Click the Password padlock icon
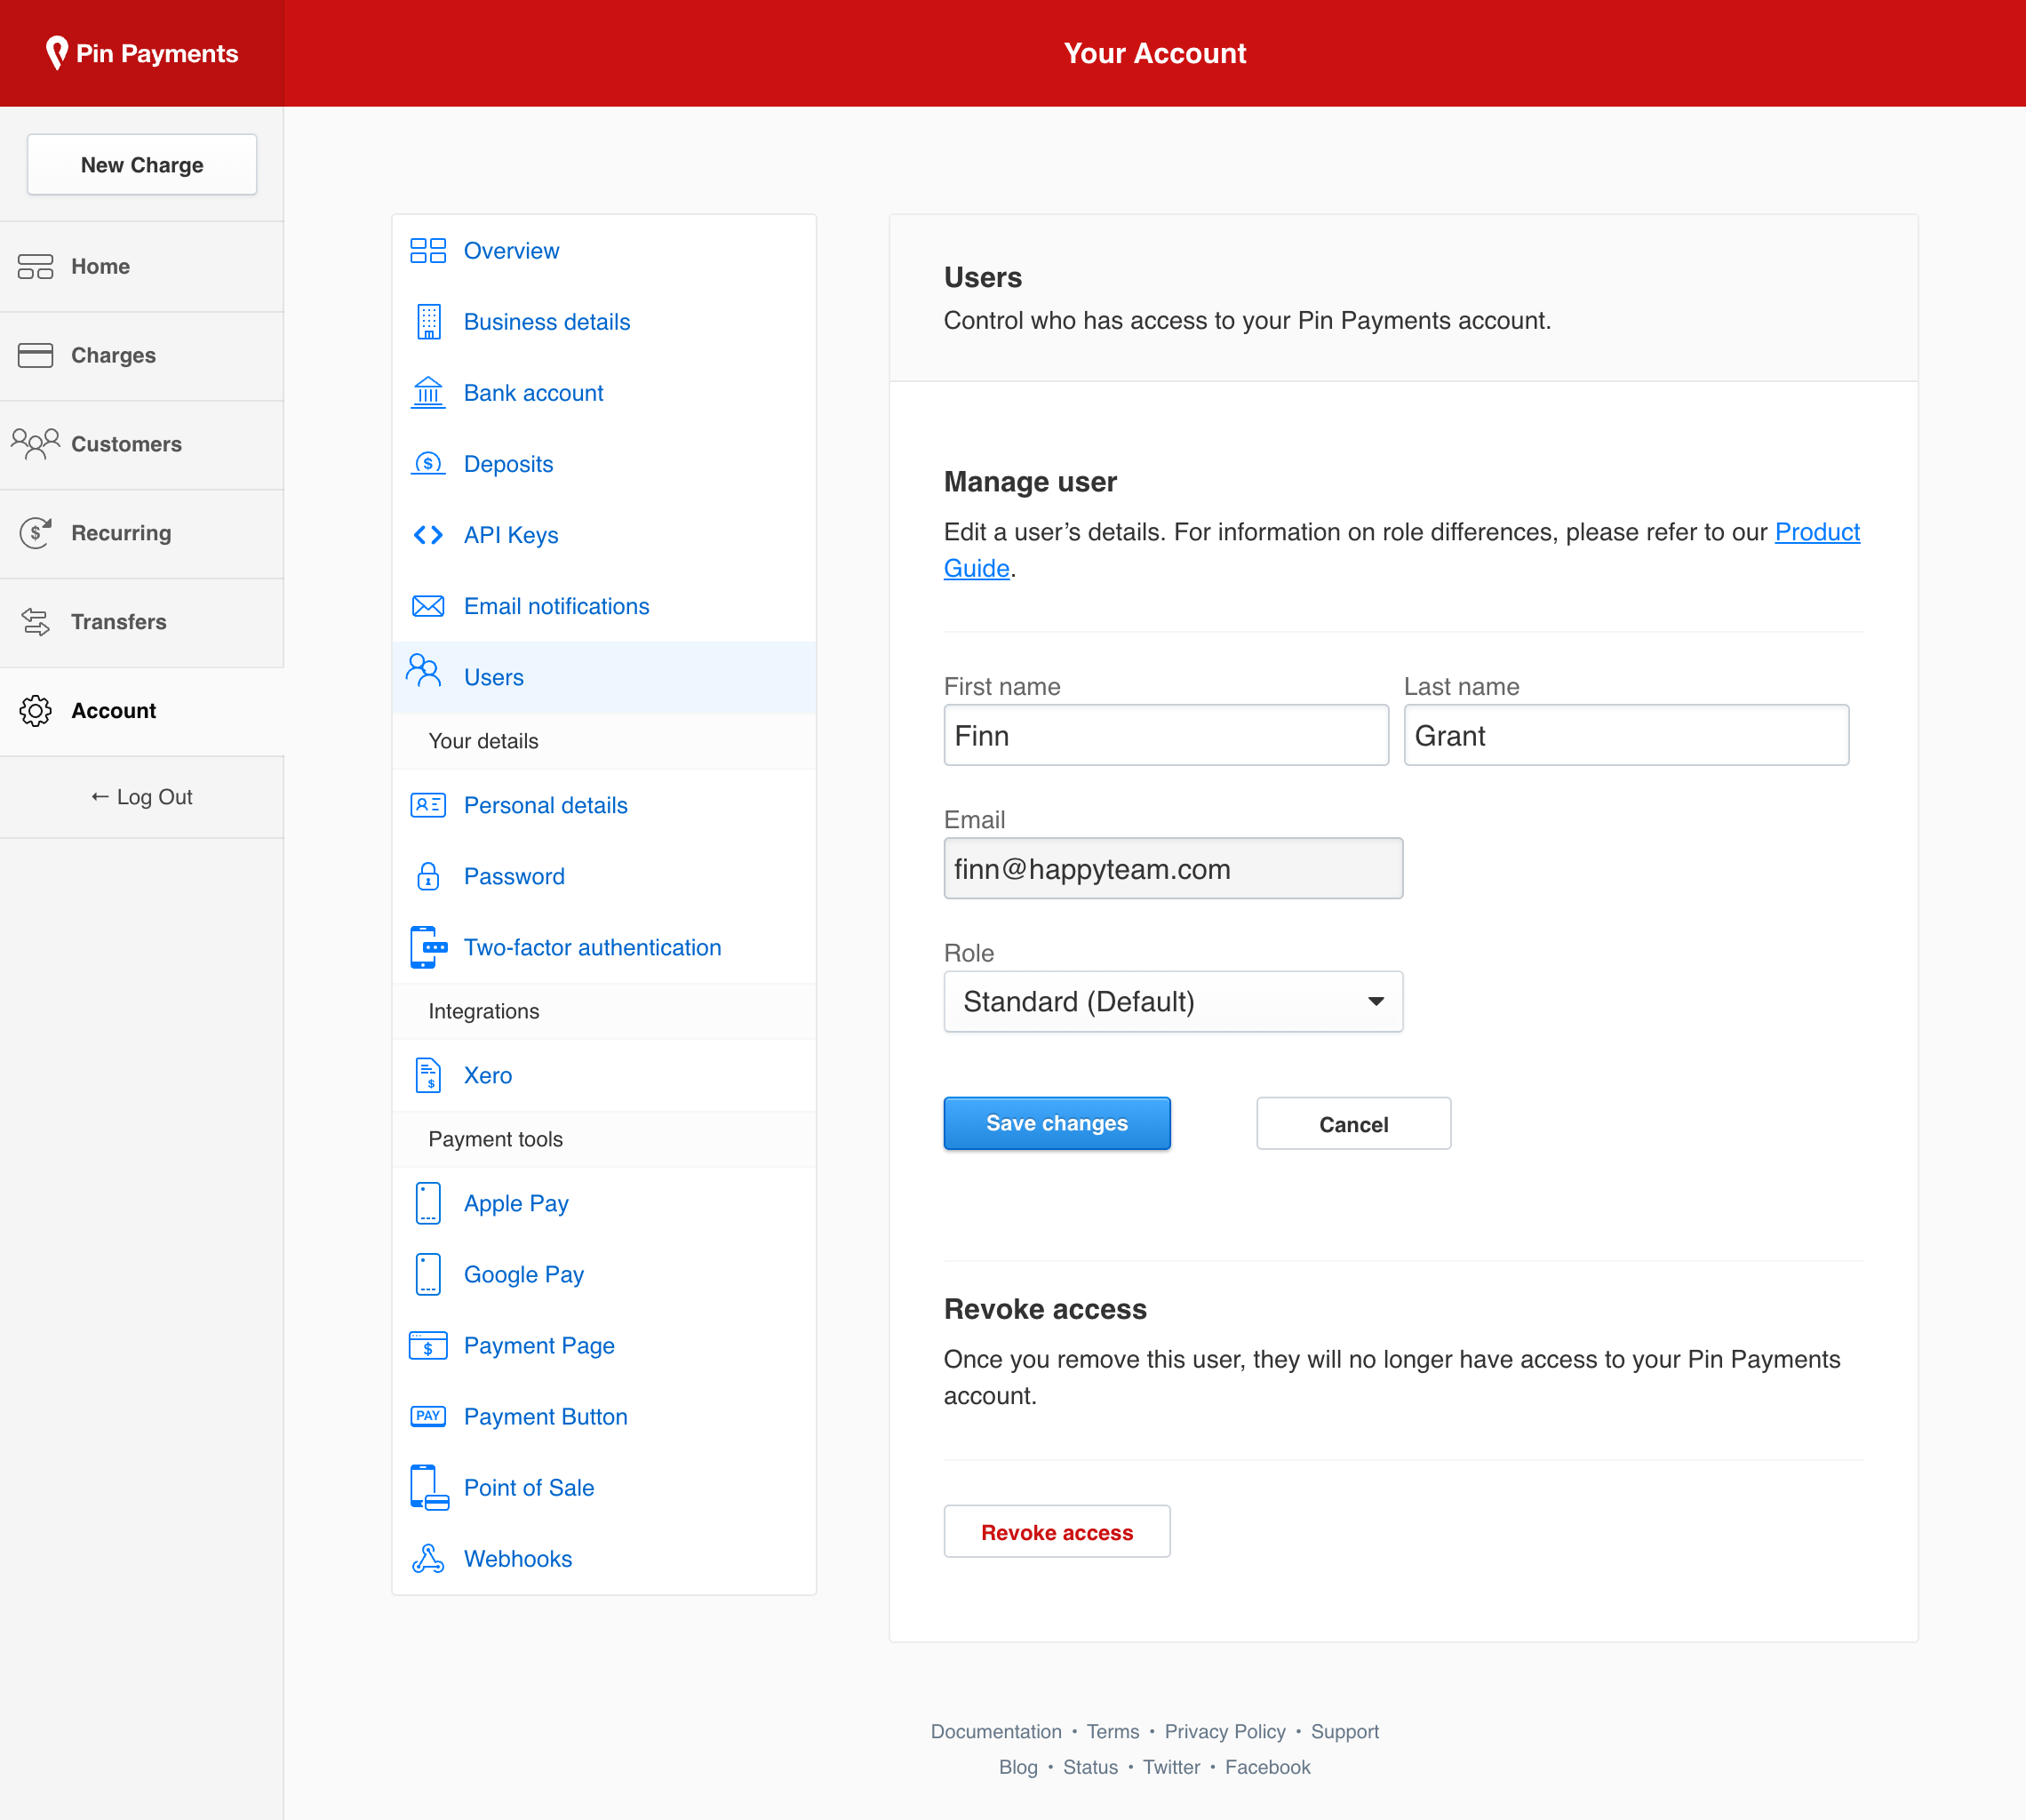The width and height of the screenshot is (2026, 1820). click(428, 875)
